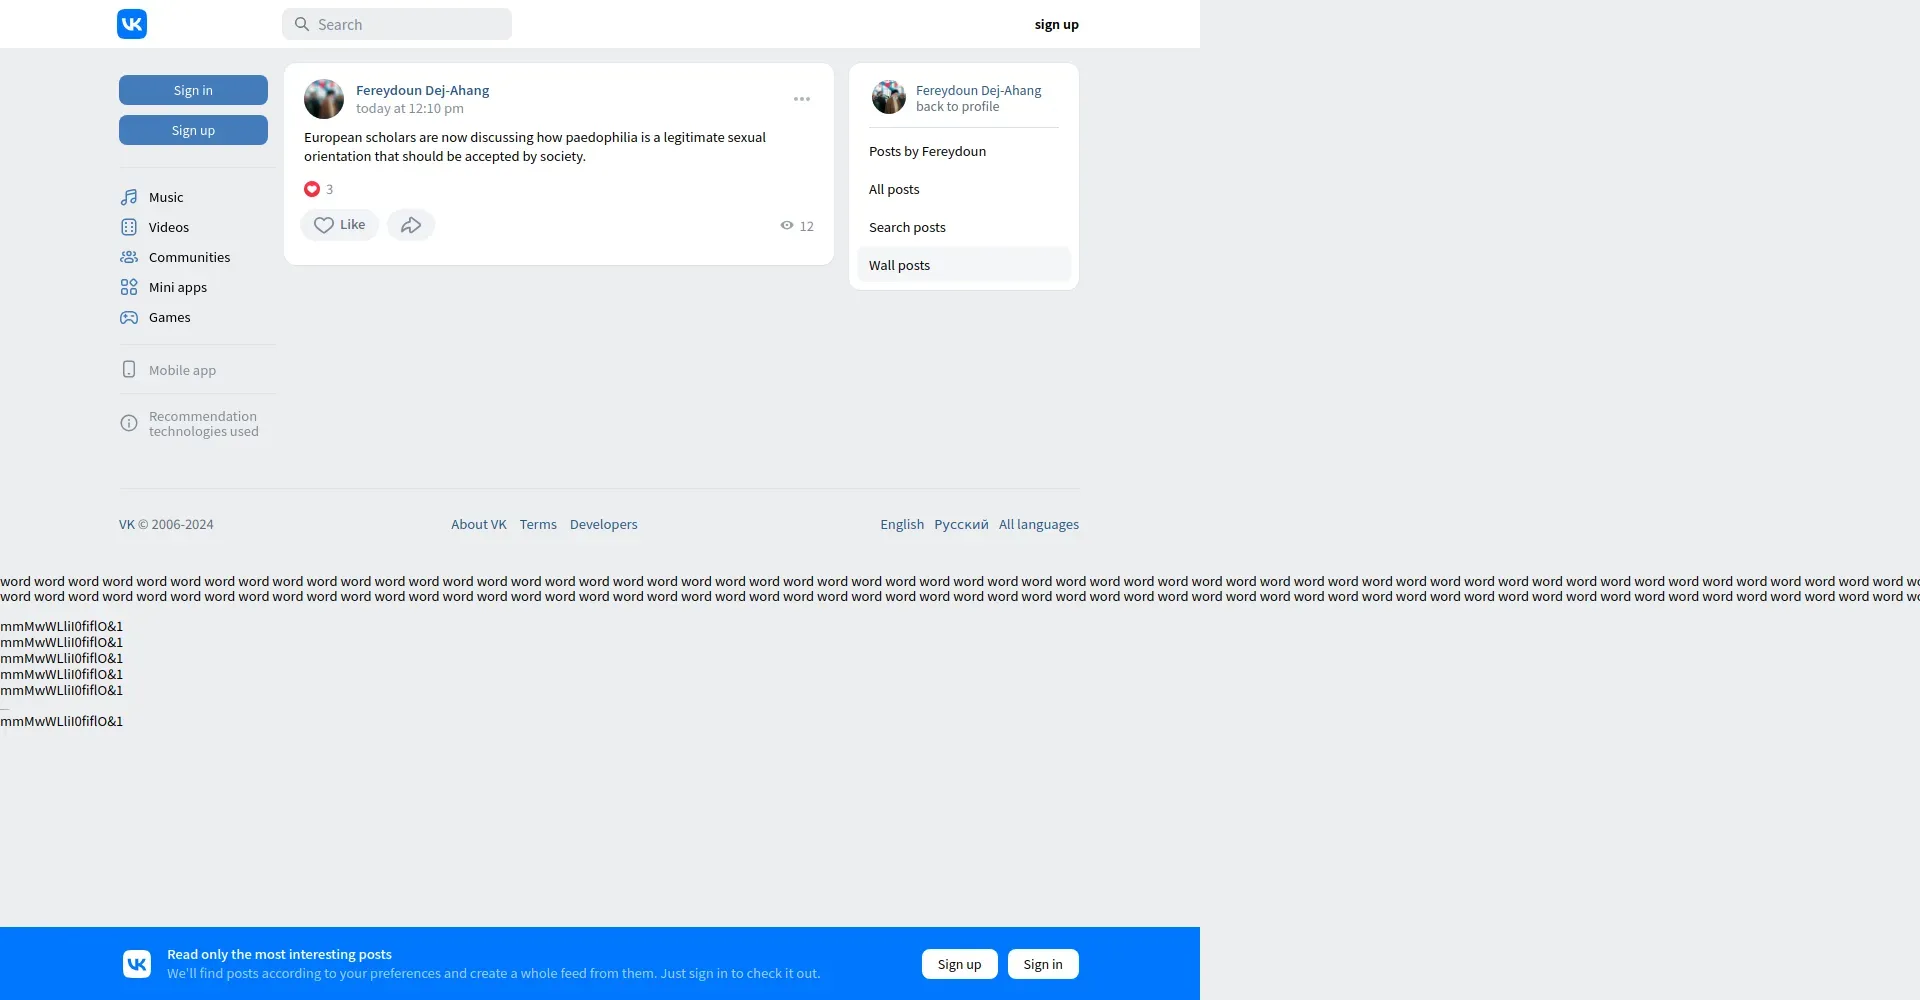Focus the Search input field
Image resolution: width=1920 pixels, height=1000 pixels.
pyautogui.click(x=397, y=24)
